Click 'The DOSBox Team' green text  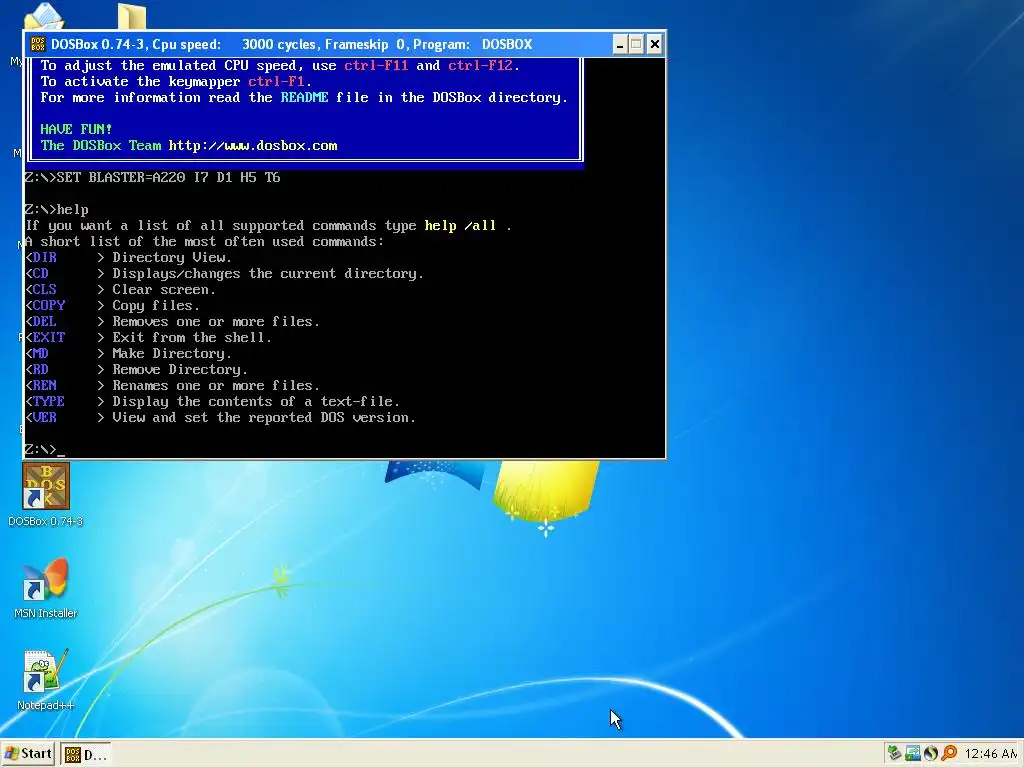click(x=101, y=146)
